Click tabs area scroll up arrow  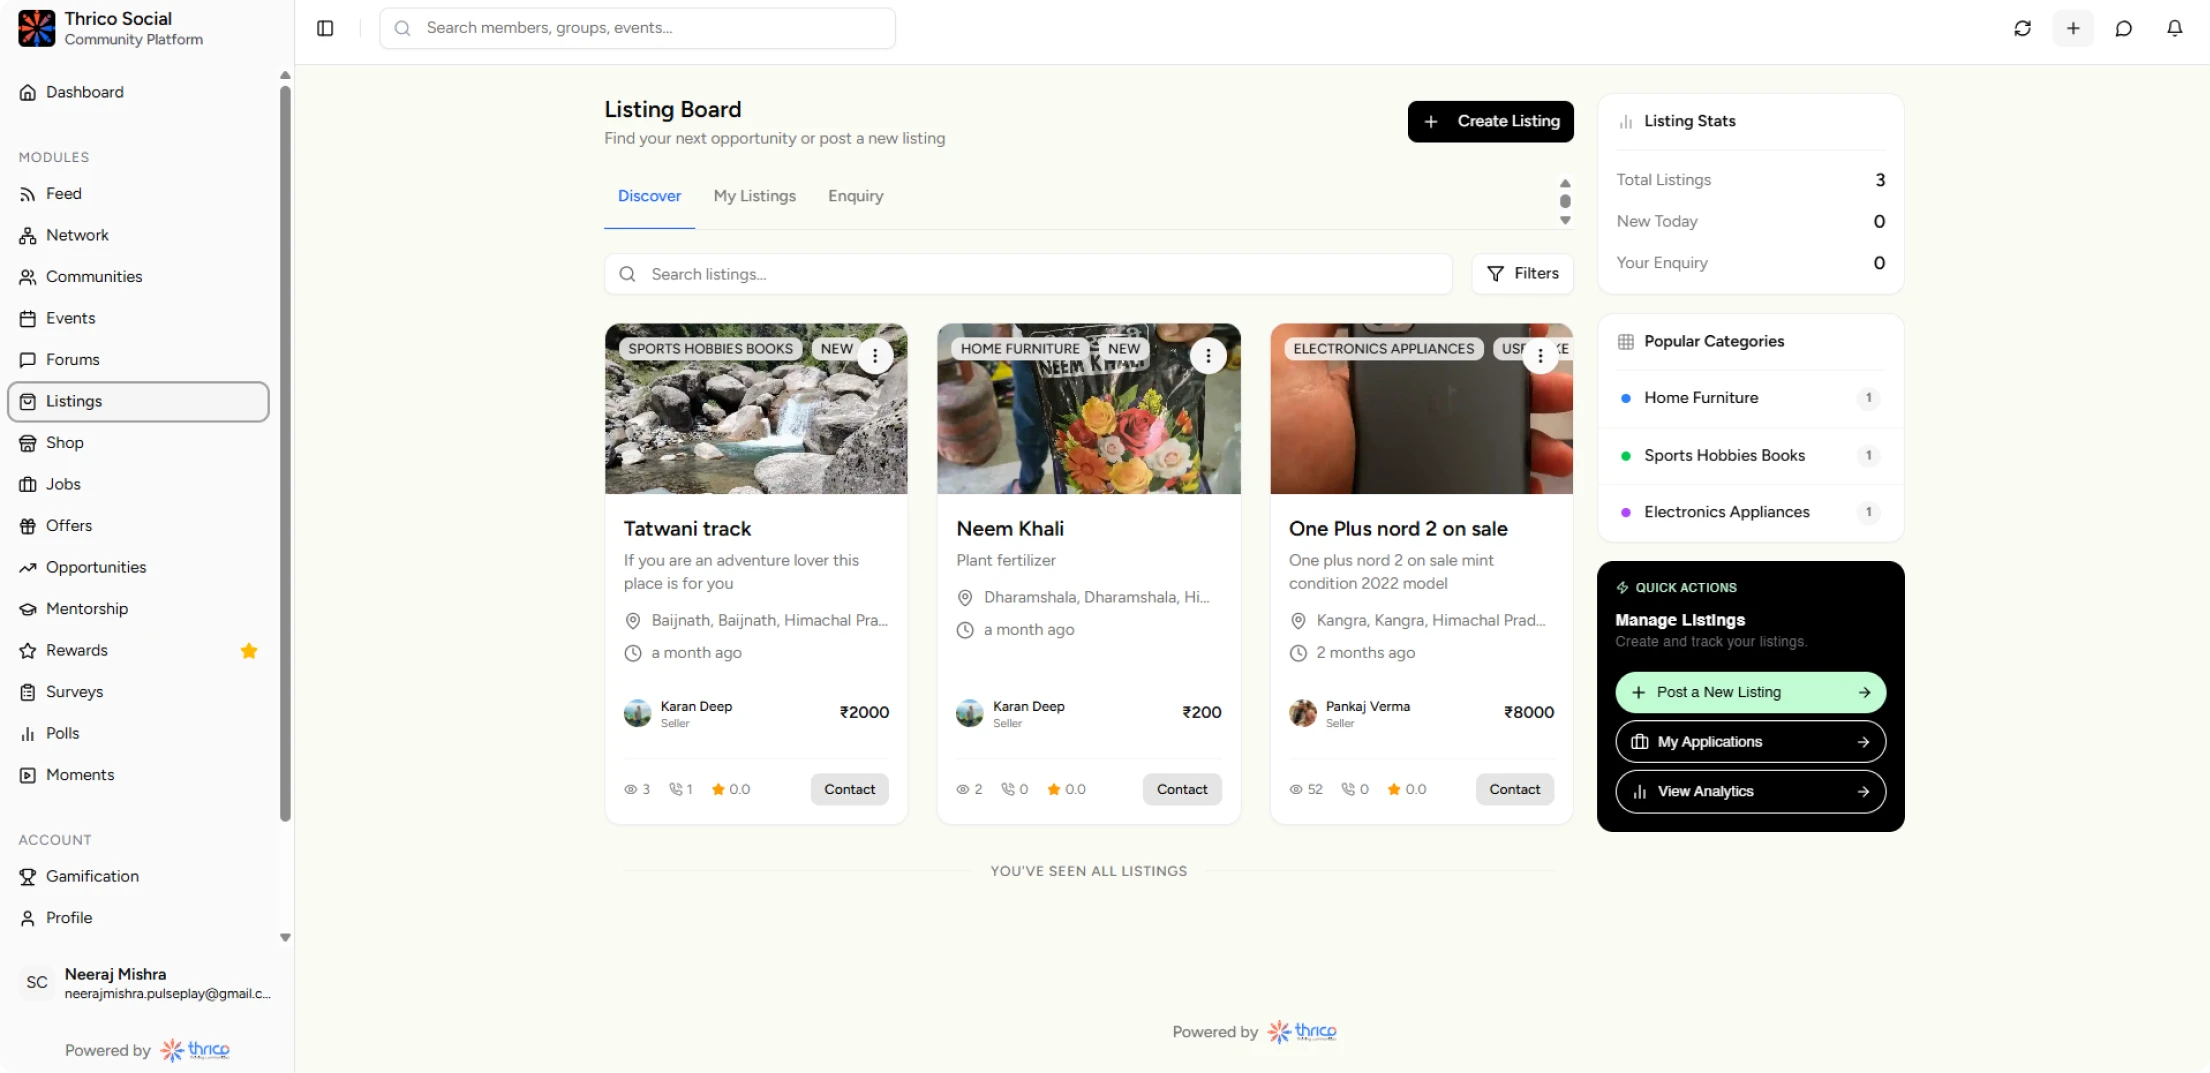pyautogui.click(x=1565, y=184)
